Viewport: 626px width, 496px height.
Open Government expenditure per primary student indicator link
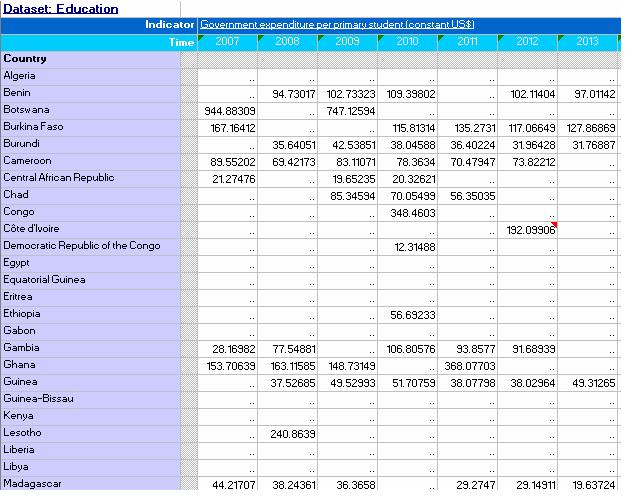pyautogui.click(x=337, y=24)
